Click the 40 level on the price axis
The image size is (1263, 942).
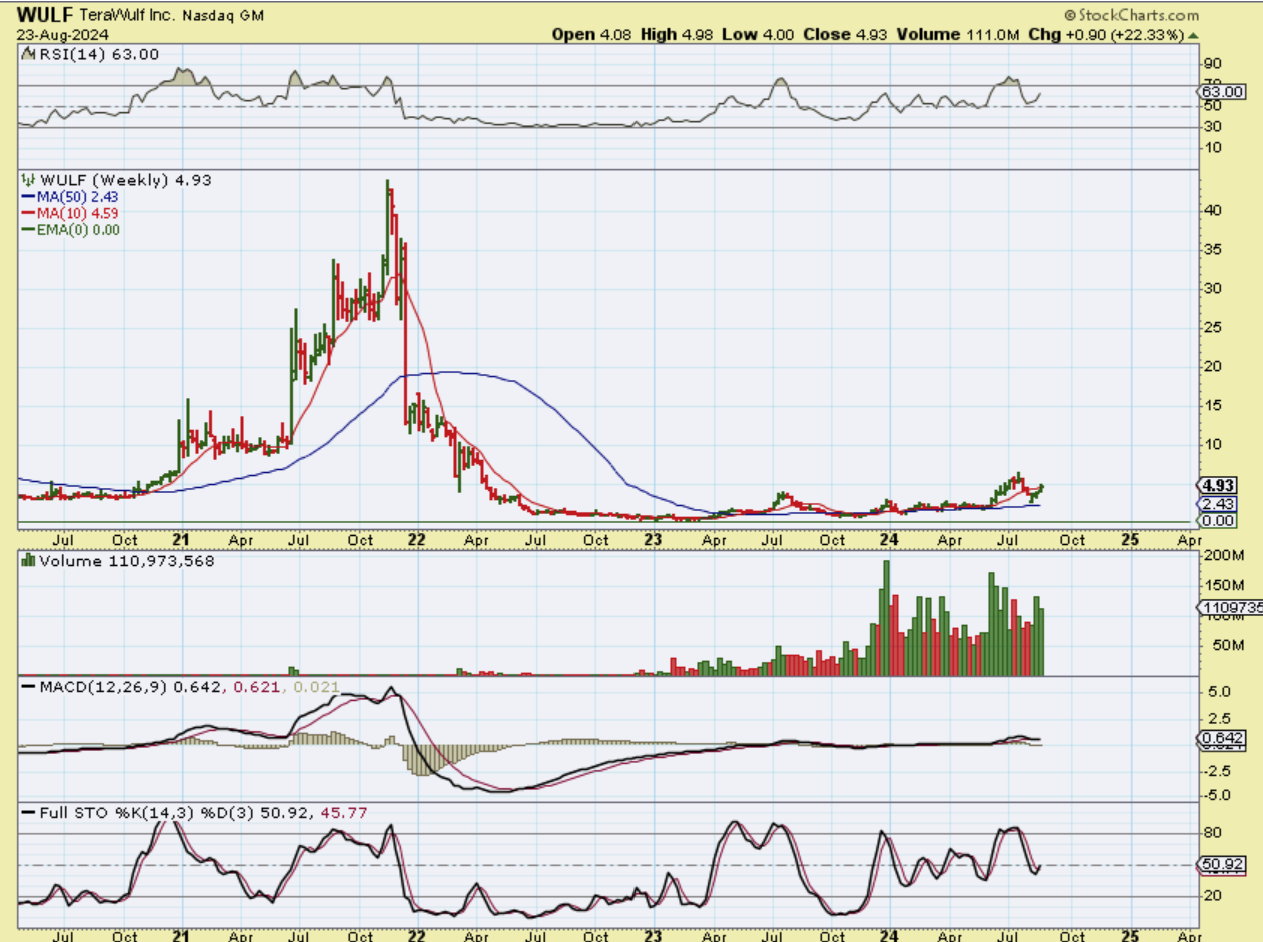1212,211
